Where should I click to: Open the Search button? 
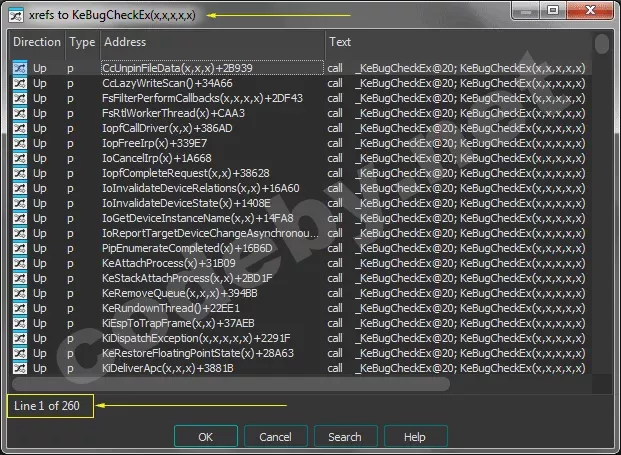tap(345, 436)
